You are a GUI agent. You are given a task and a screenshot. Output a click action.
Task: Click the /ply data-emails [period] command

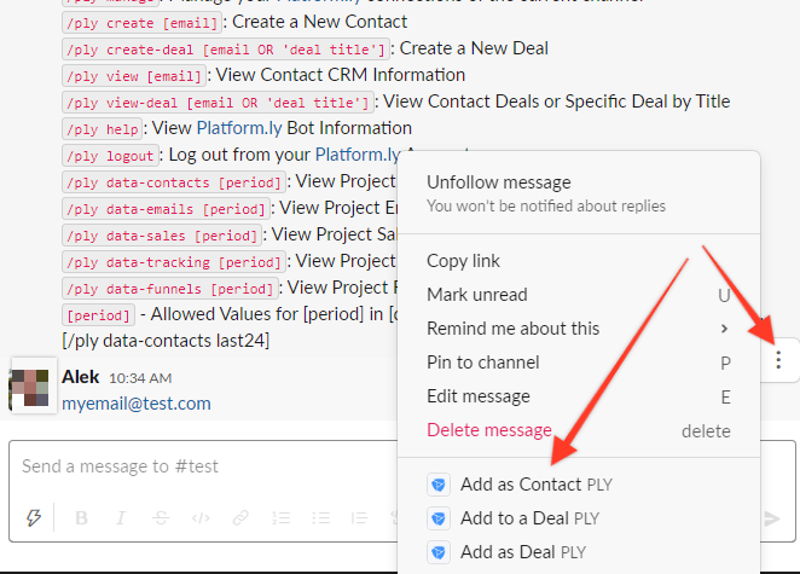pyautogui.click(x=166, y=209)
